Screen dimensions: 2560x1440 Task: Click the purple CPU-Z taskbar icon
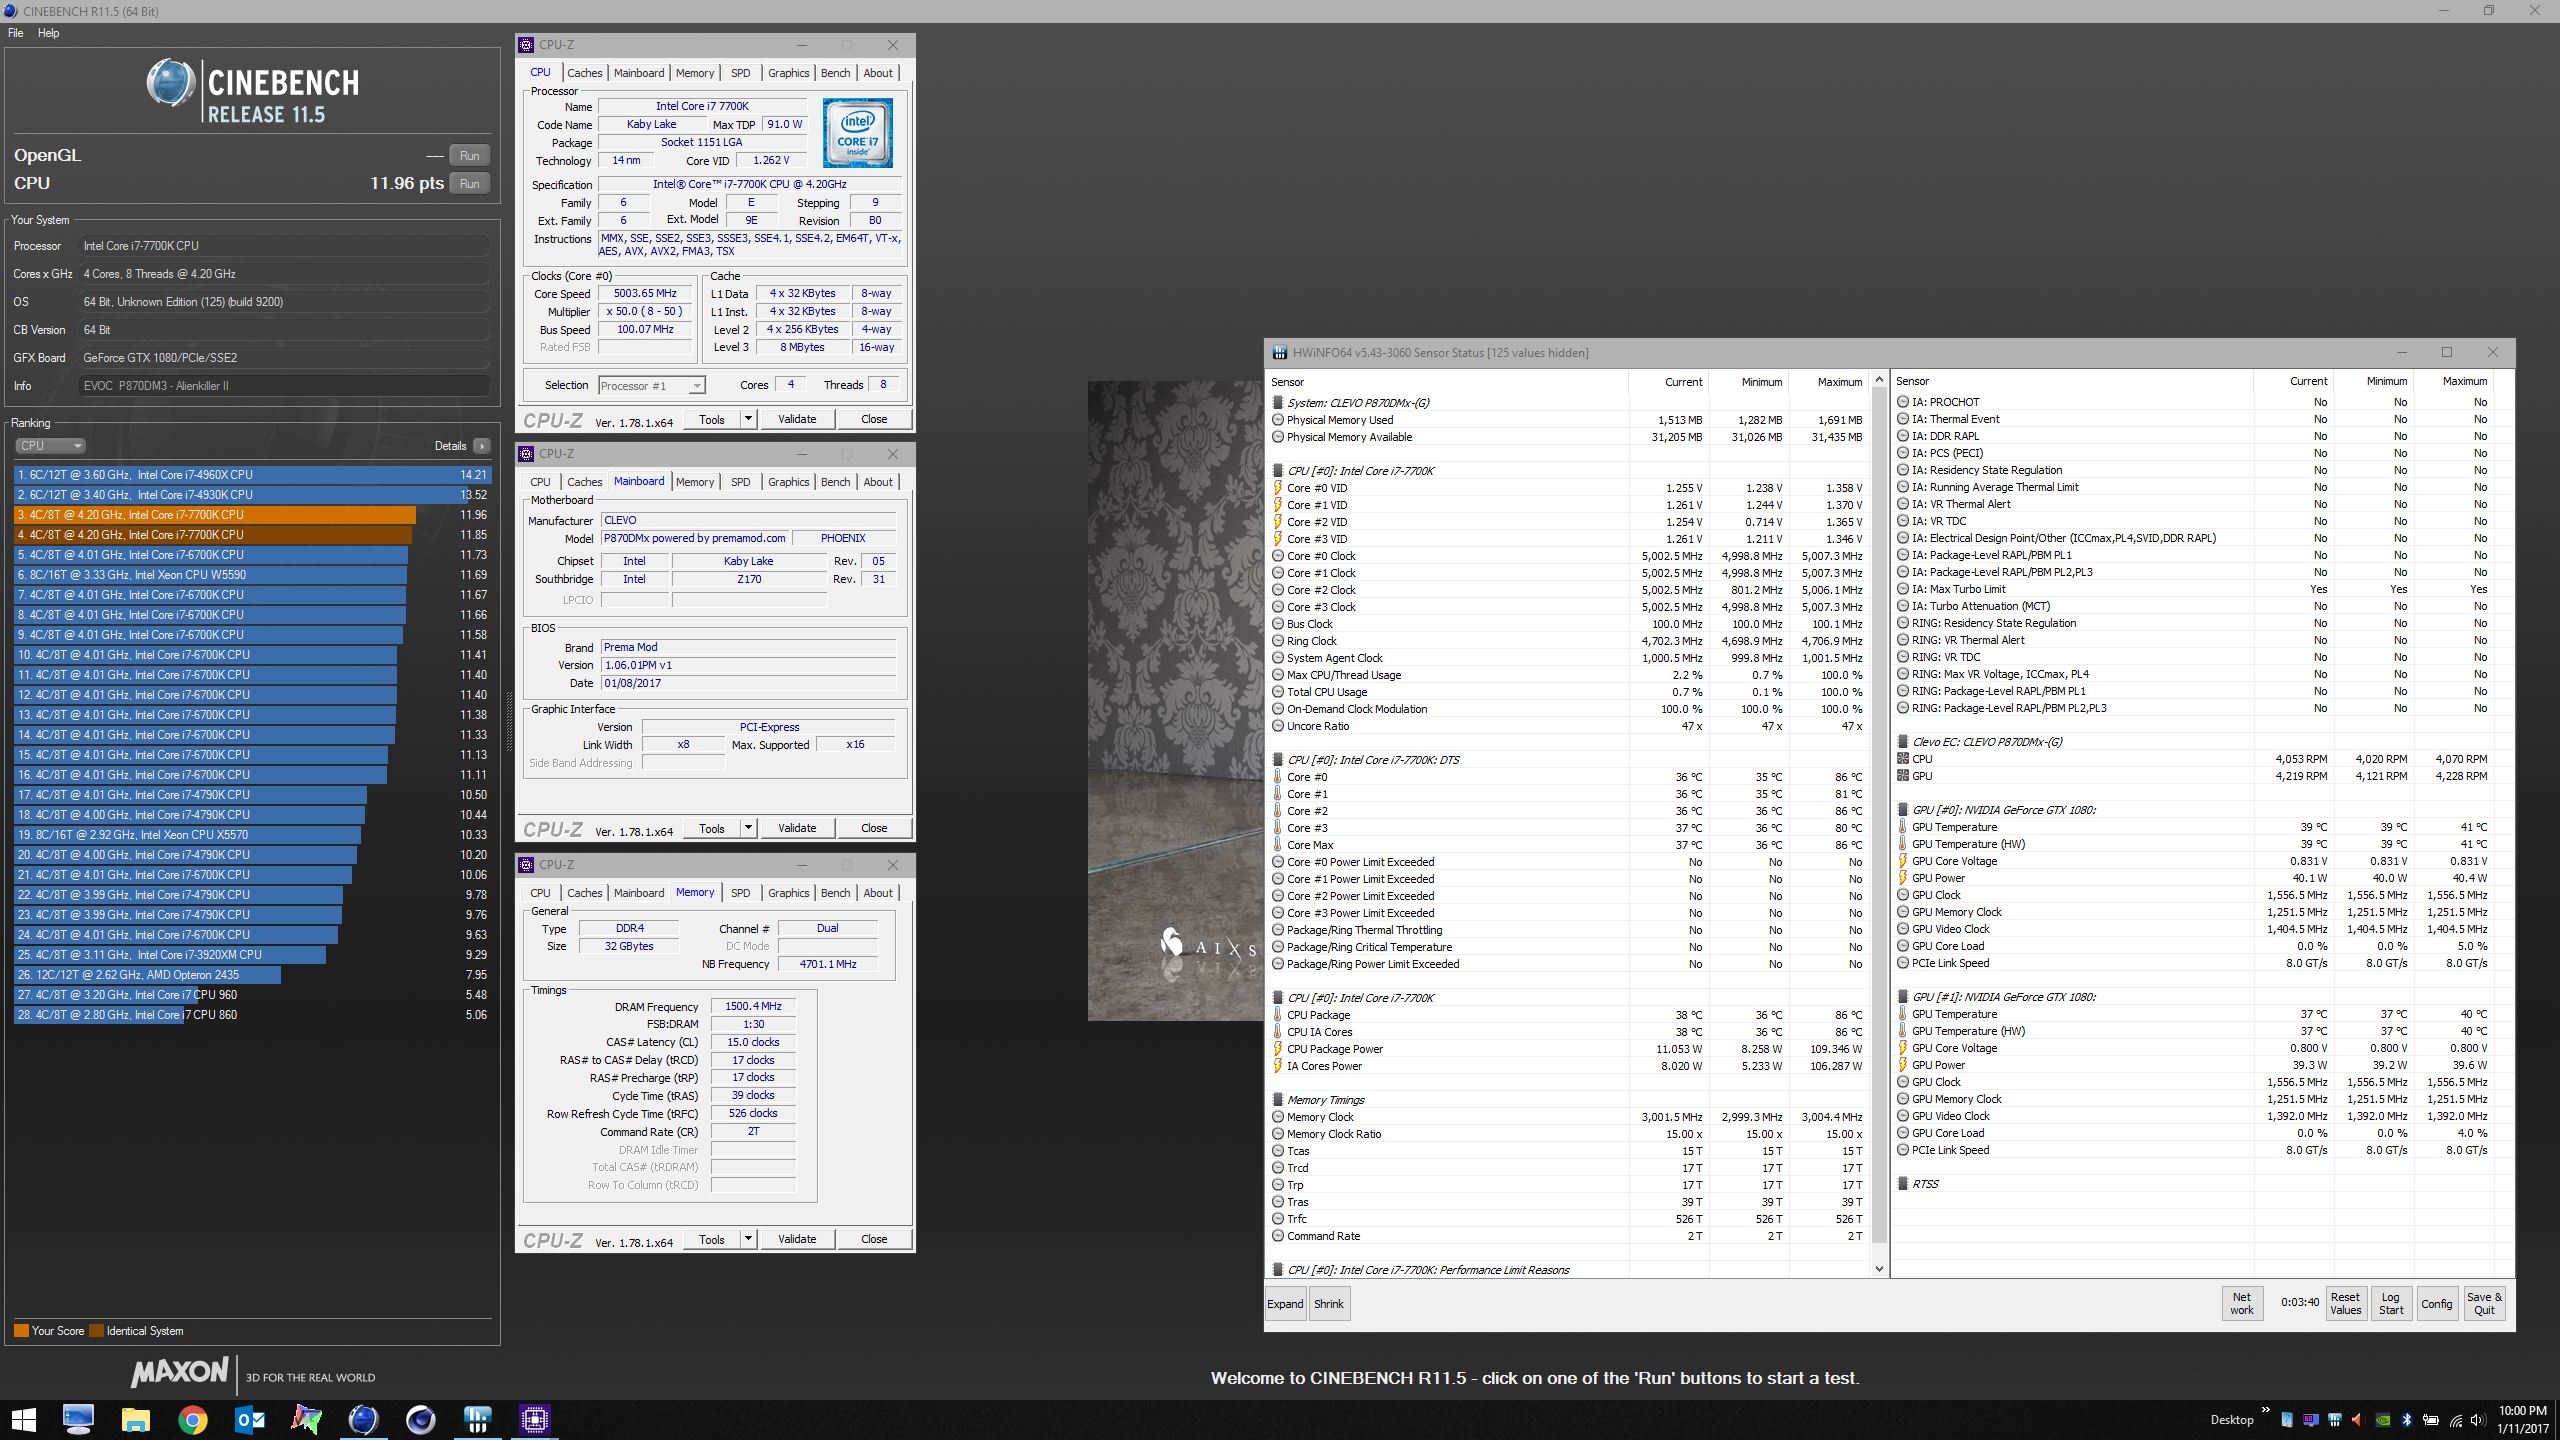535,1419
